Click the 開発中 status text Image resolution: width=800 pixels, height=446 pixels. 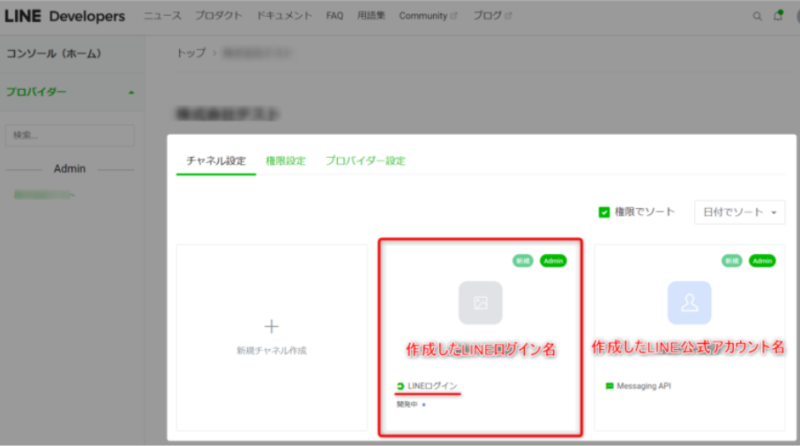[407, 404]
